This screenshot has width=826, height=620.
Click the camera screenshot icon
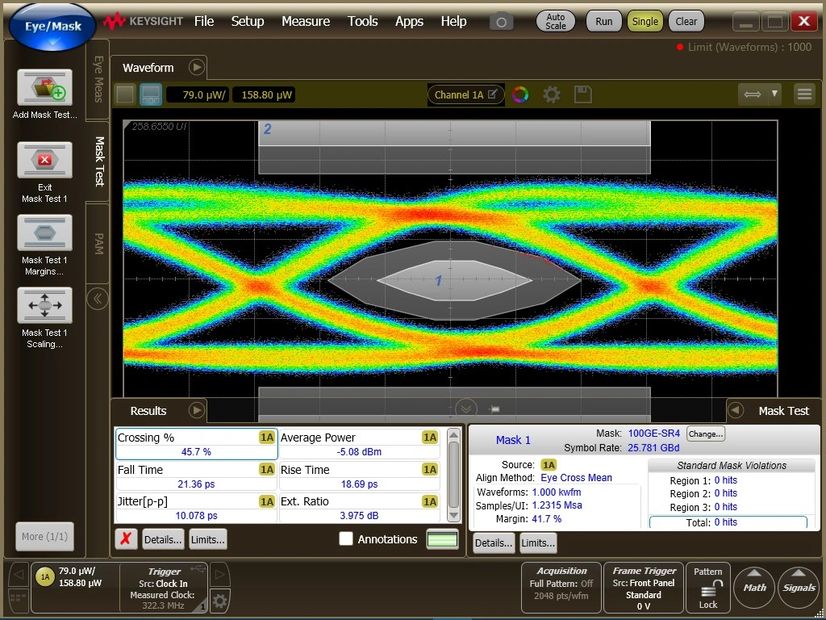[x=502, y=21]
